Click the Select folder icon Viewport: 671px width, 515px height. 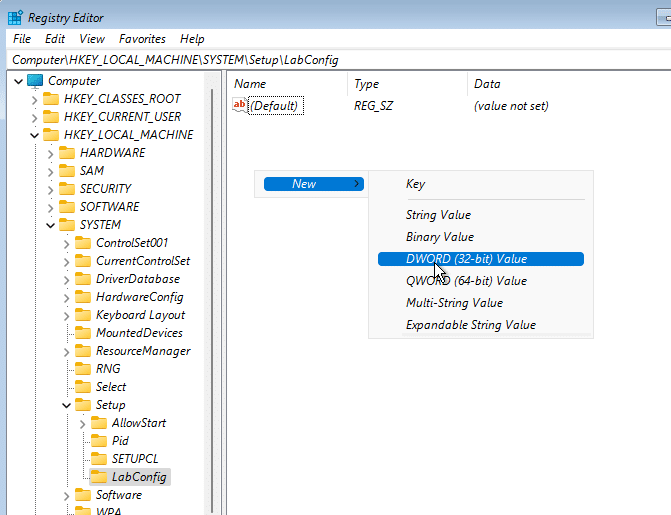click(83, 387)
